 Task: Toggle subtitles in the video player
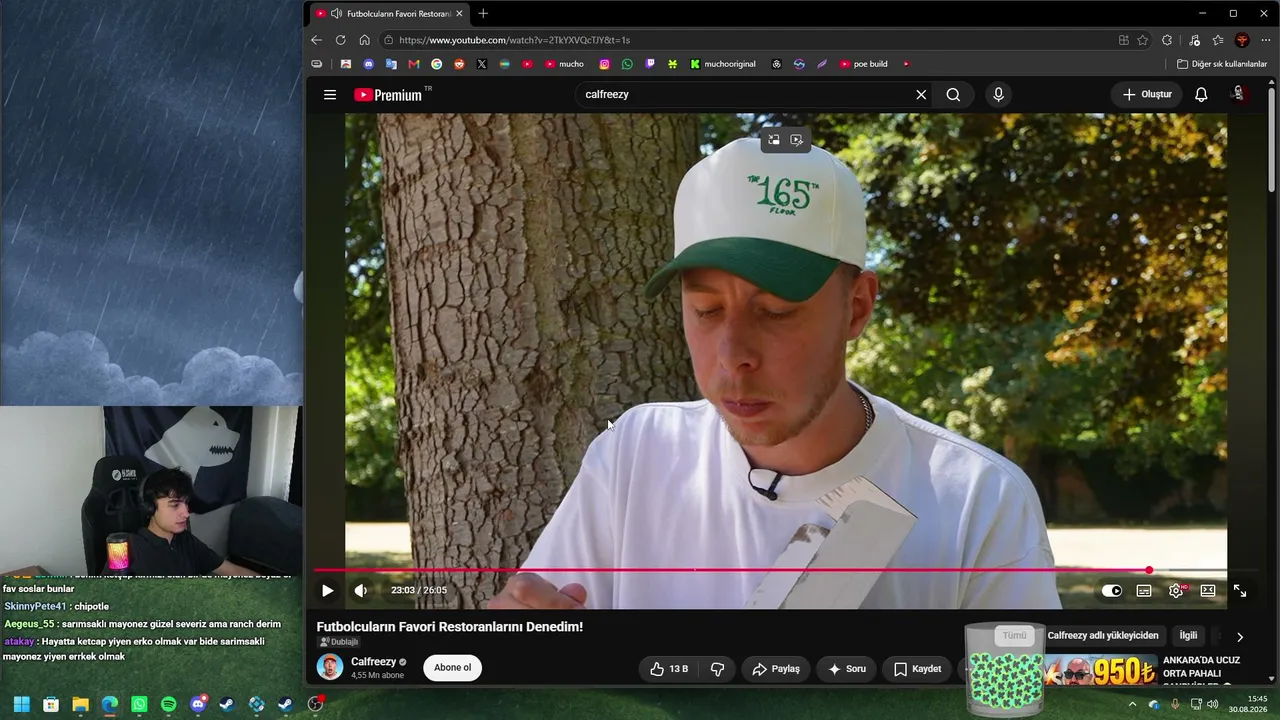[x=1144, y=591]
